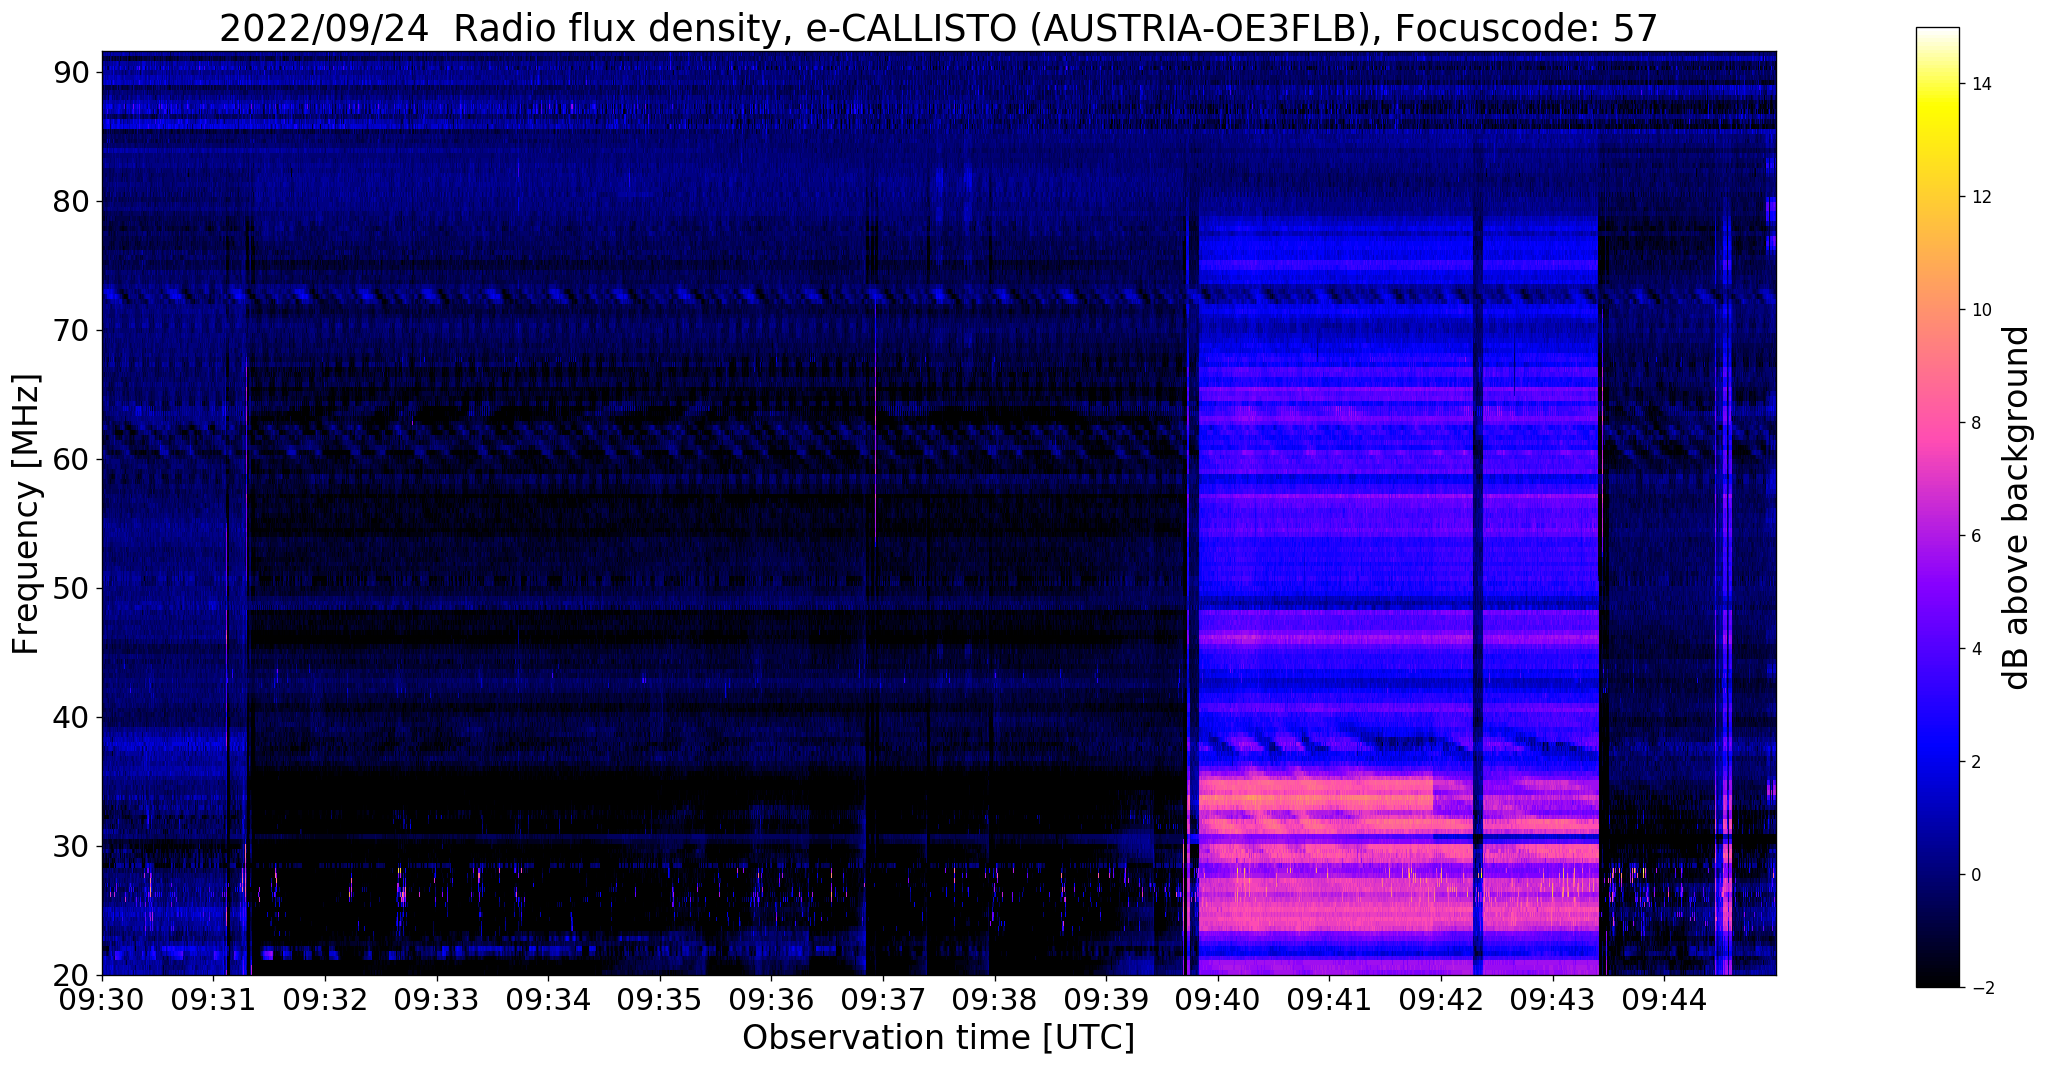Screen dimensions: 2047x1067
Task: Click the dark vertical gap in burst near 09:42
Action: (x=1478, y=590)
